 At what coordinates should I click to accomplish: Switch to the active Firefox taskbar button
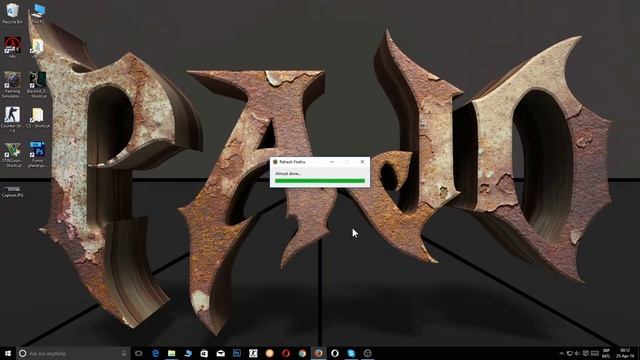point(318,353)
